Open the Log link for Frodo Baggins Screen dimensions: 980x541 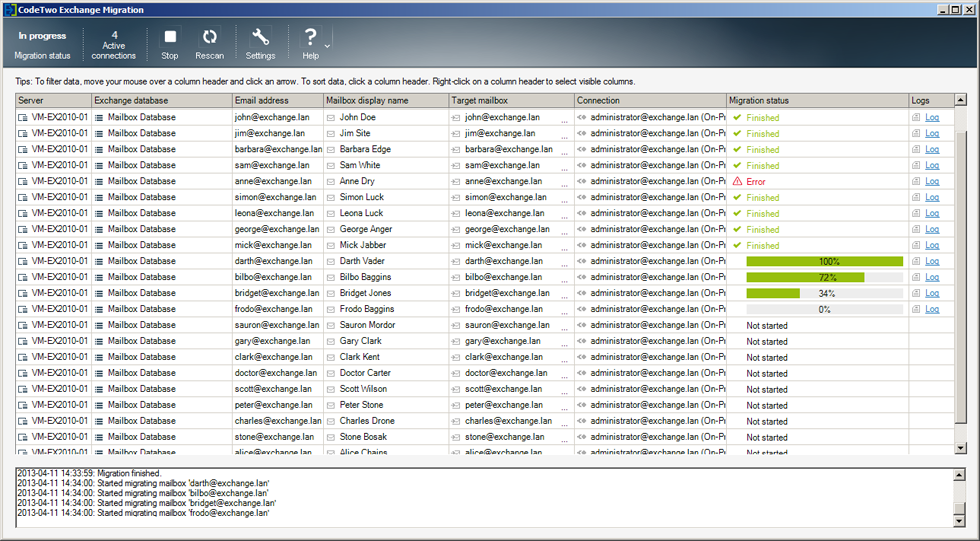(932, 309)
